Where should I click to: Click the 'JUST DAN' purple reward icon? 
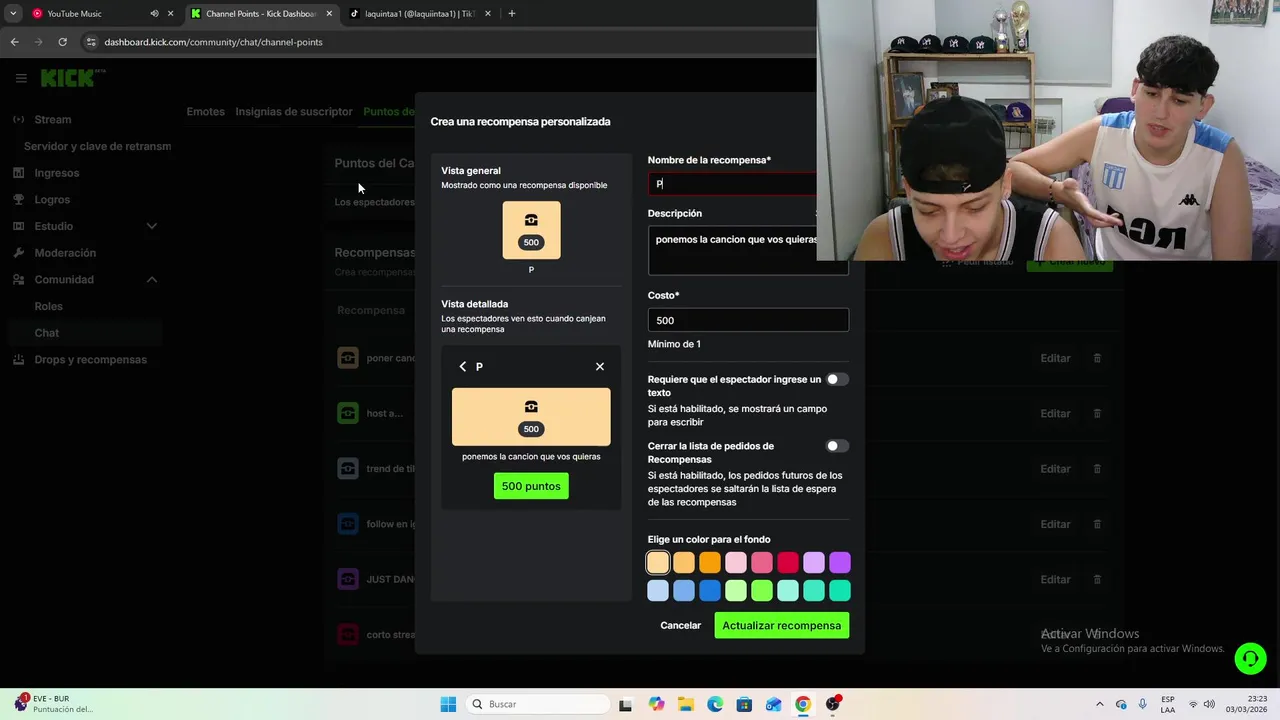[x=348, y=580]
